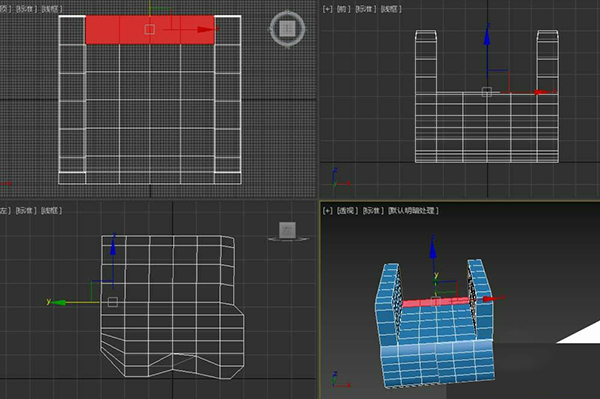
Task: Select the green Y-axis gizmo arrow in Left viewport
Action: point(58,303)
